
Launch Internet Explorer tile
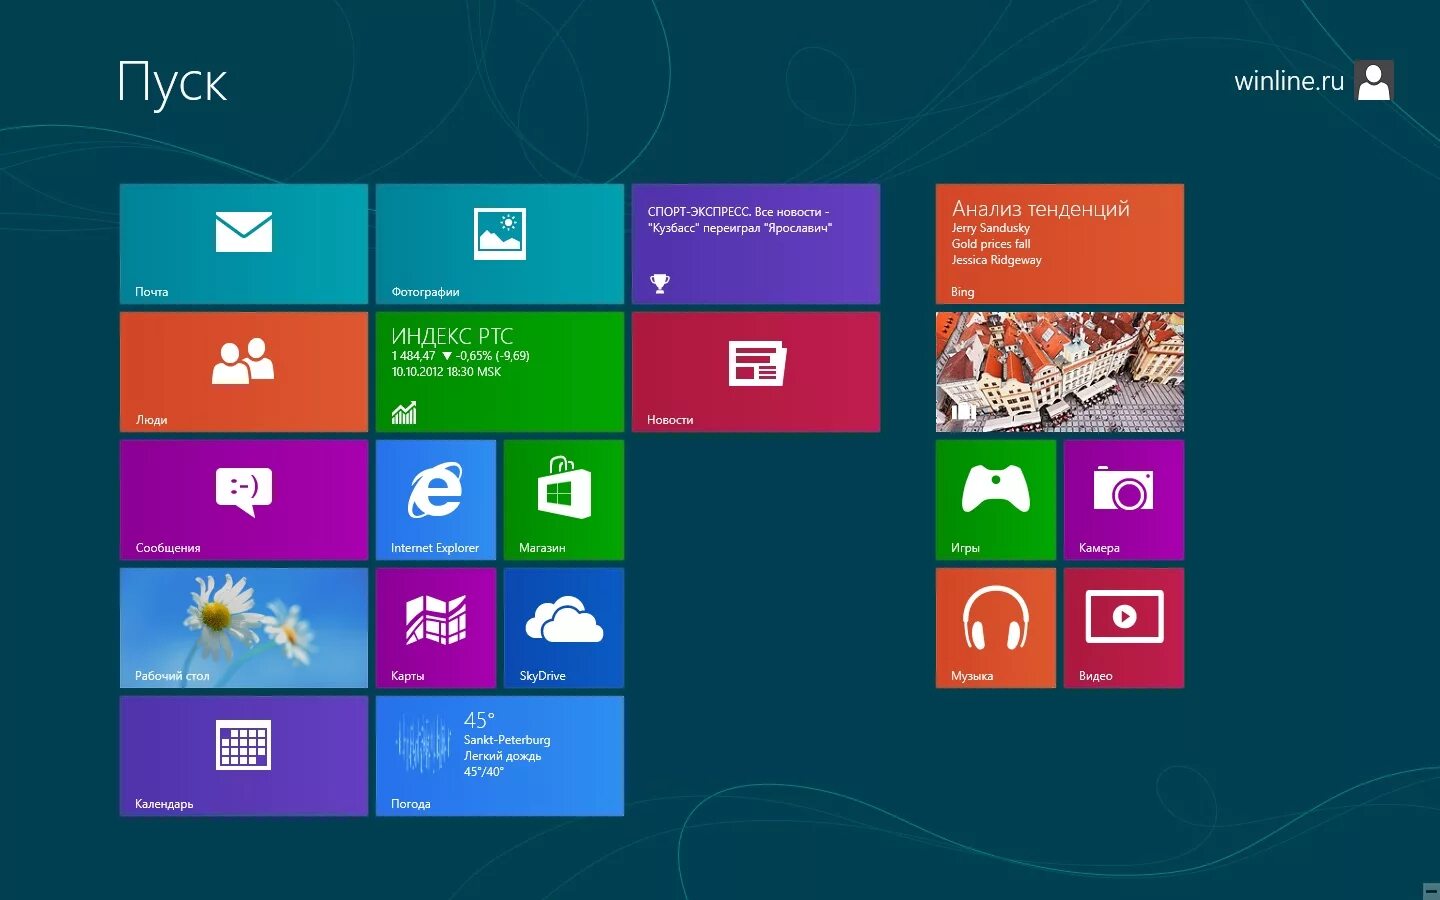(436, 500)
